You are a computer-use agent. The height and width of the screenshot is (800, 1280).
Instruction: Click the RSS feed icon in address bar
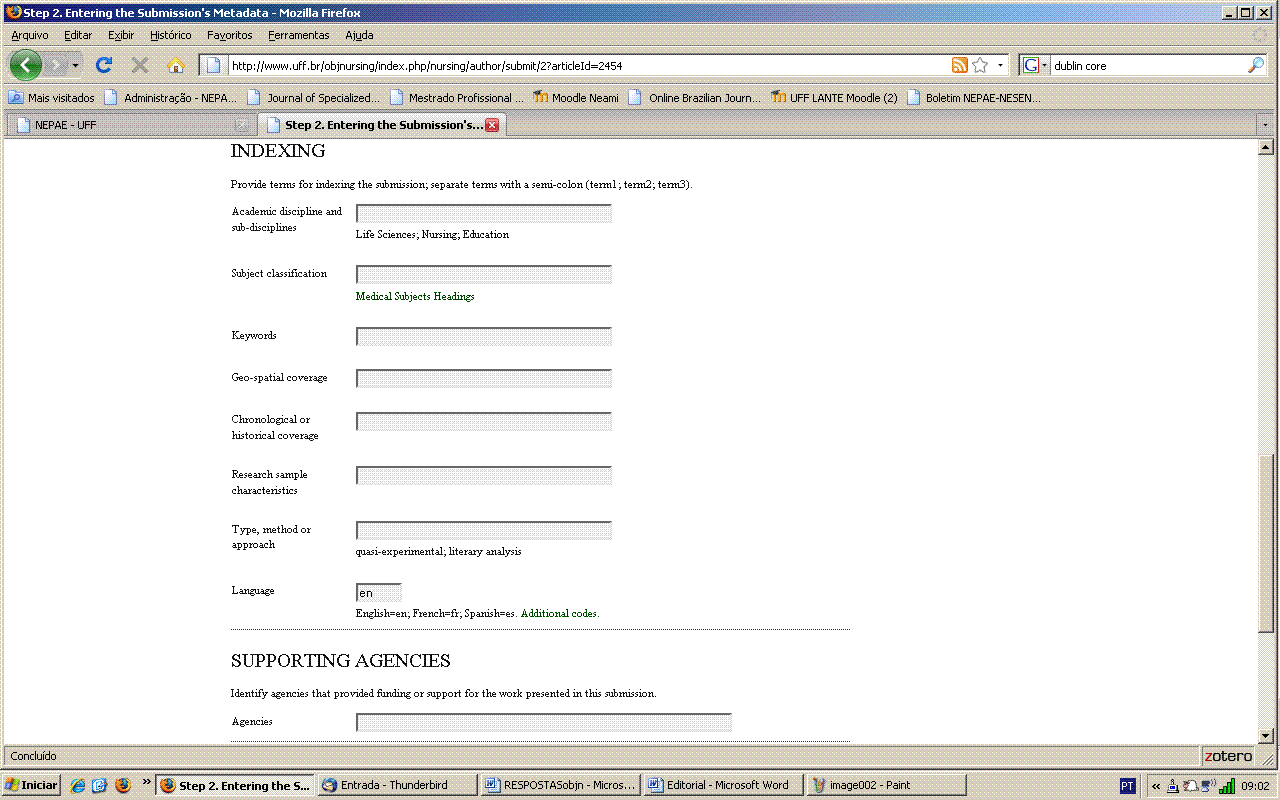(x=959, y=65)
